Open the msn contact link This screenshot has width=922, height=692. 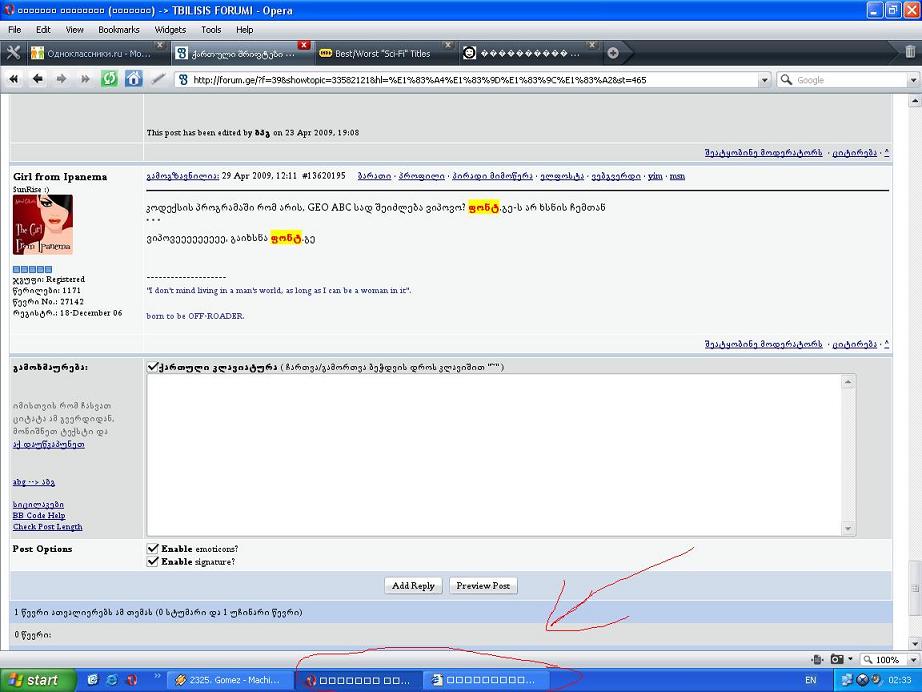coord(677,176)
